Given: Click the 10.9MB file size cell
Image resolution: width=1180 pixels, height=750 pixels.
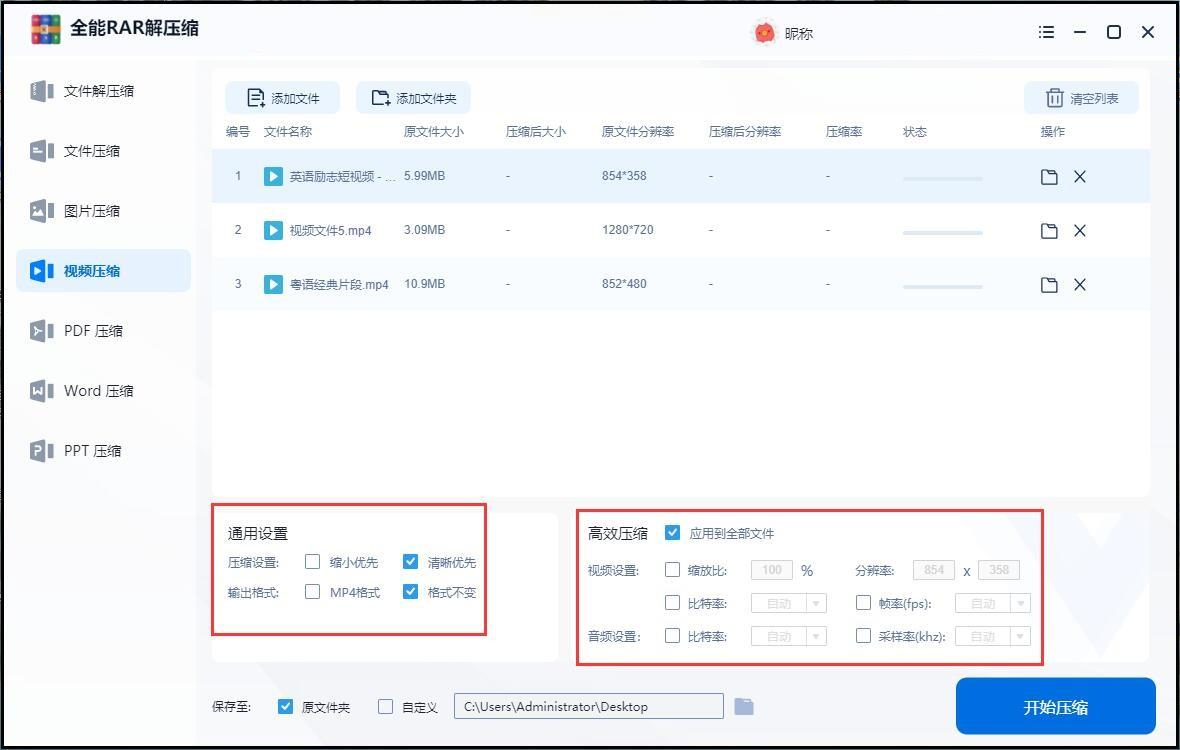Looking at the screenshot, I should 424,284.
